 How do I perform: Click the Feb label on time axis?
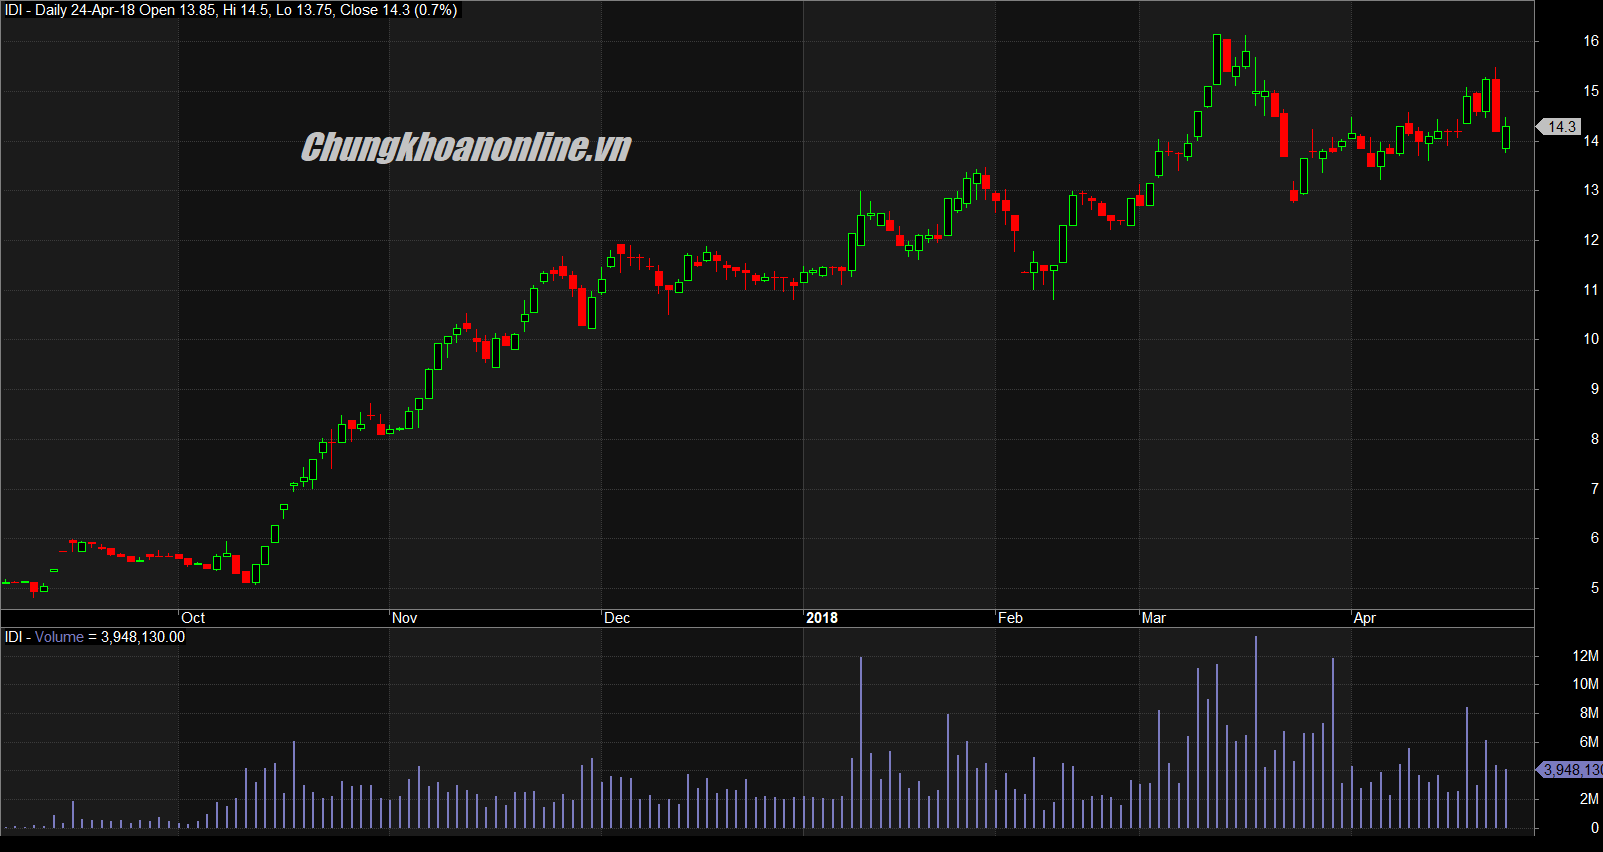(1010, 618)
